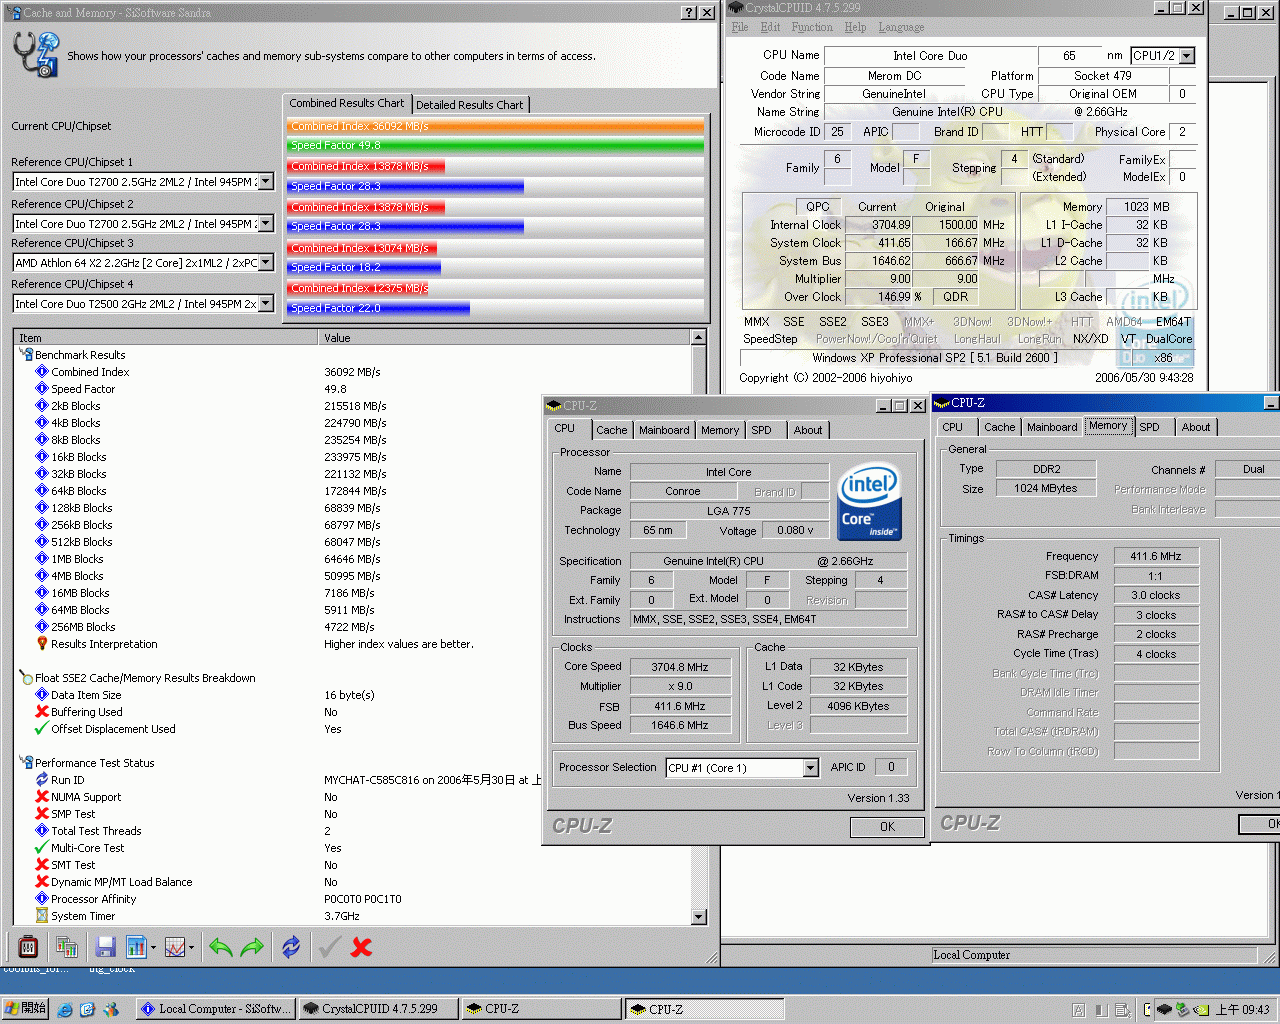This screenshot has height=1024, width=1280.
Task: Click the green redo arrow in Sandra
Action: tap(251, 947)
